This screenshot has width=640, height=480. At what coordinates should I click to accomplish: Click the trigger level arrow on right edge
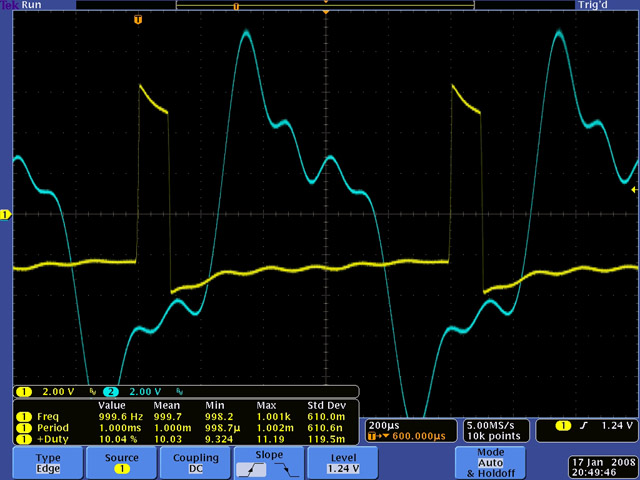click(634, 188)
